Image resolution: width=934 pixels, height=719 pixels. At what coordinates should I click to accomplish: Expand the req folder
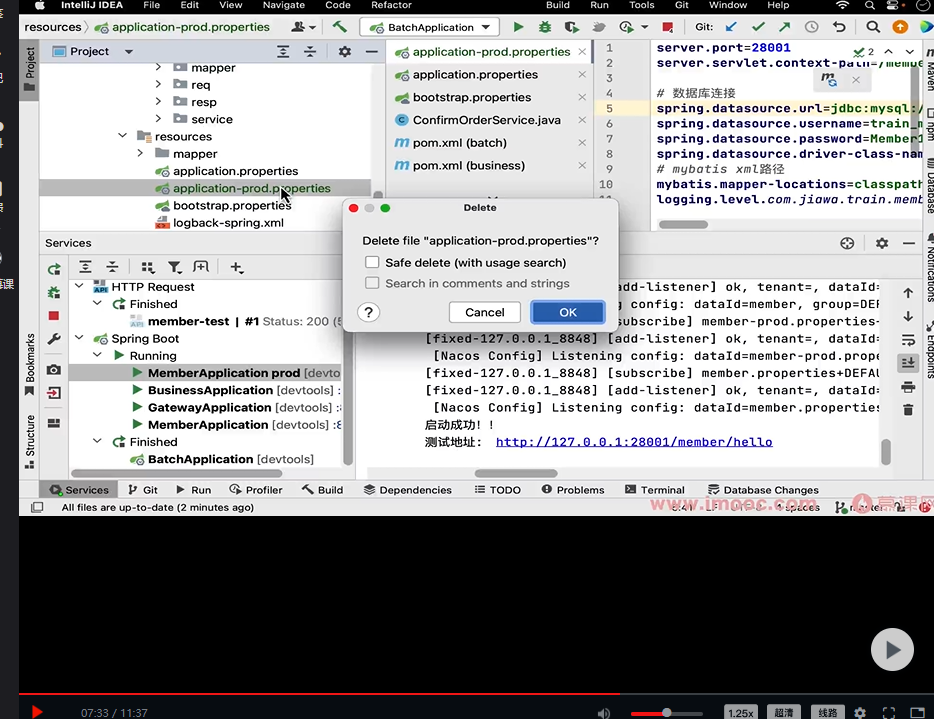point(158,85)
